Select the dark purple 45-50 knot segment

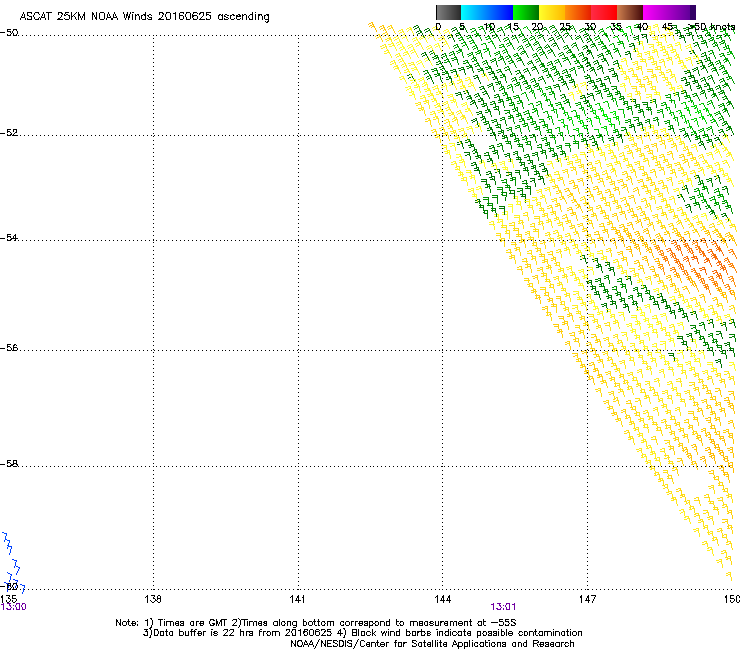click(682, 12)
